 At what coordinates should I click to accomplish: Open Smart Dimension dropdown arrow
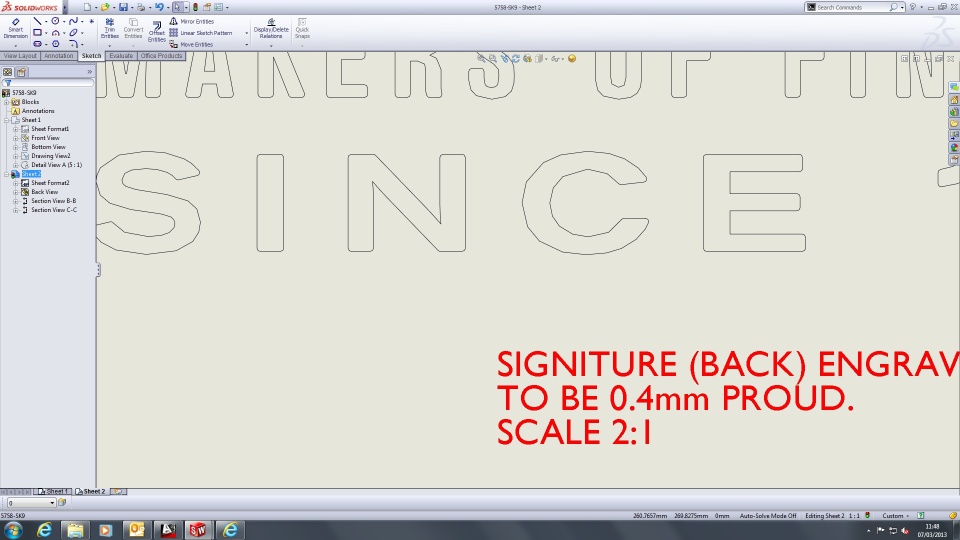[15, 45]
